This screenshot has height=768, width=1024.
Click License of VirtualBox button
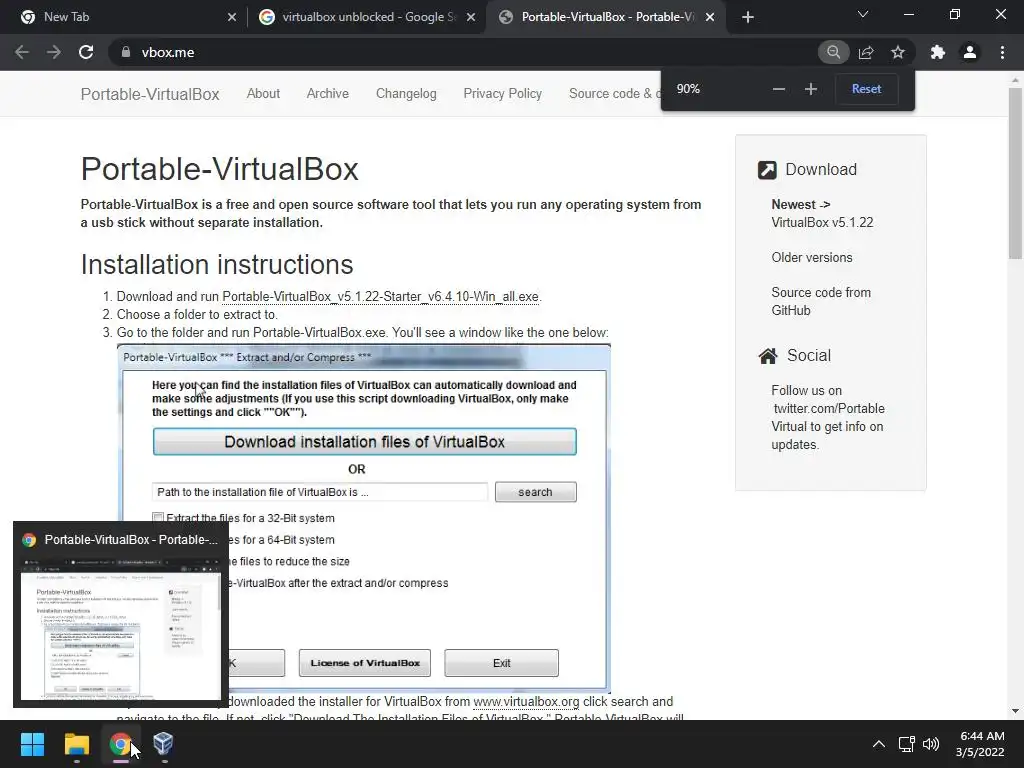[x=365, y=663]
